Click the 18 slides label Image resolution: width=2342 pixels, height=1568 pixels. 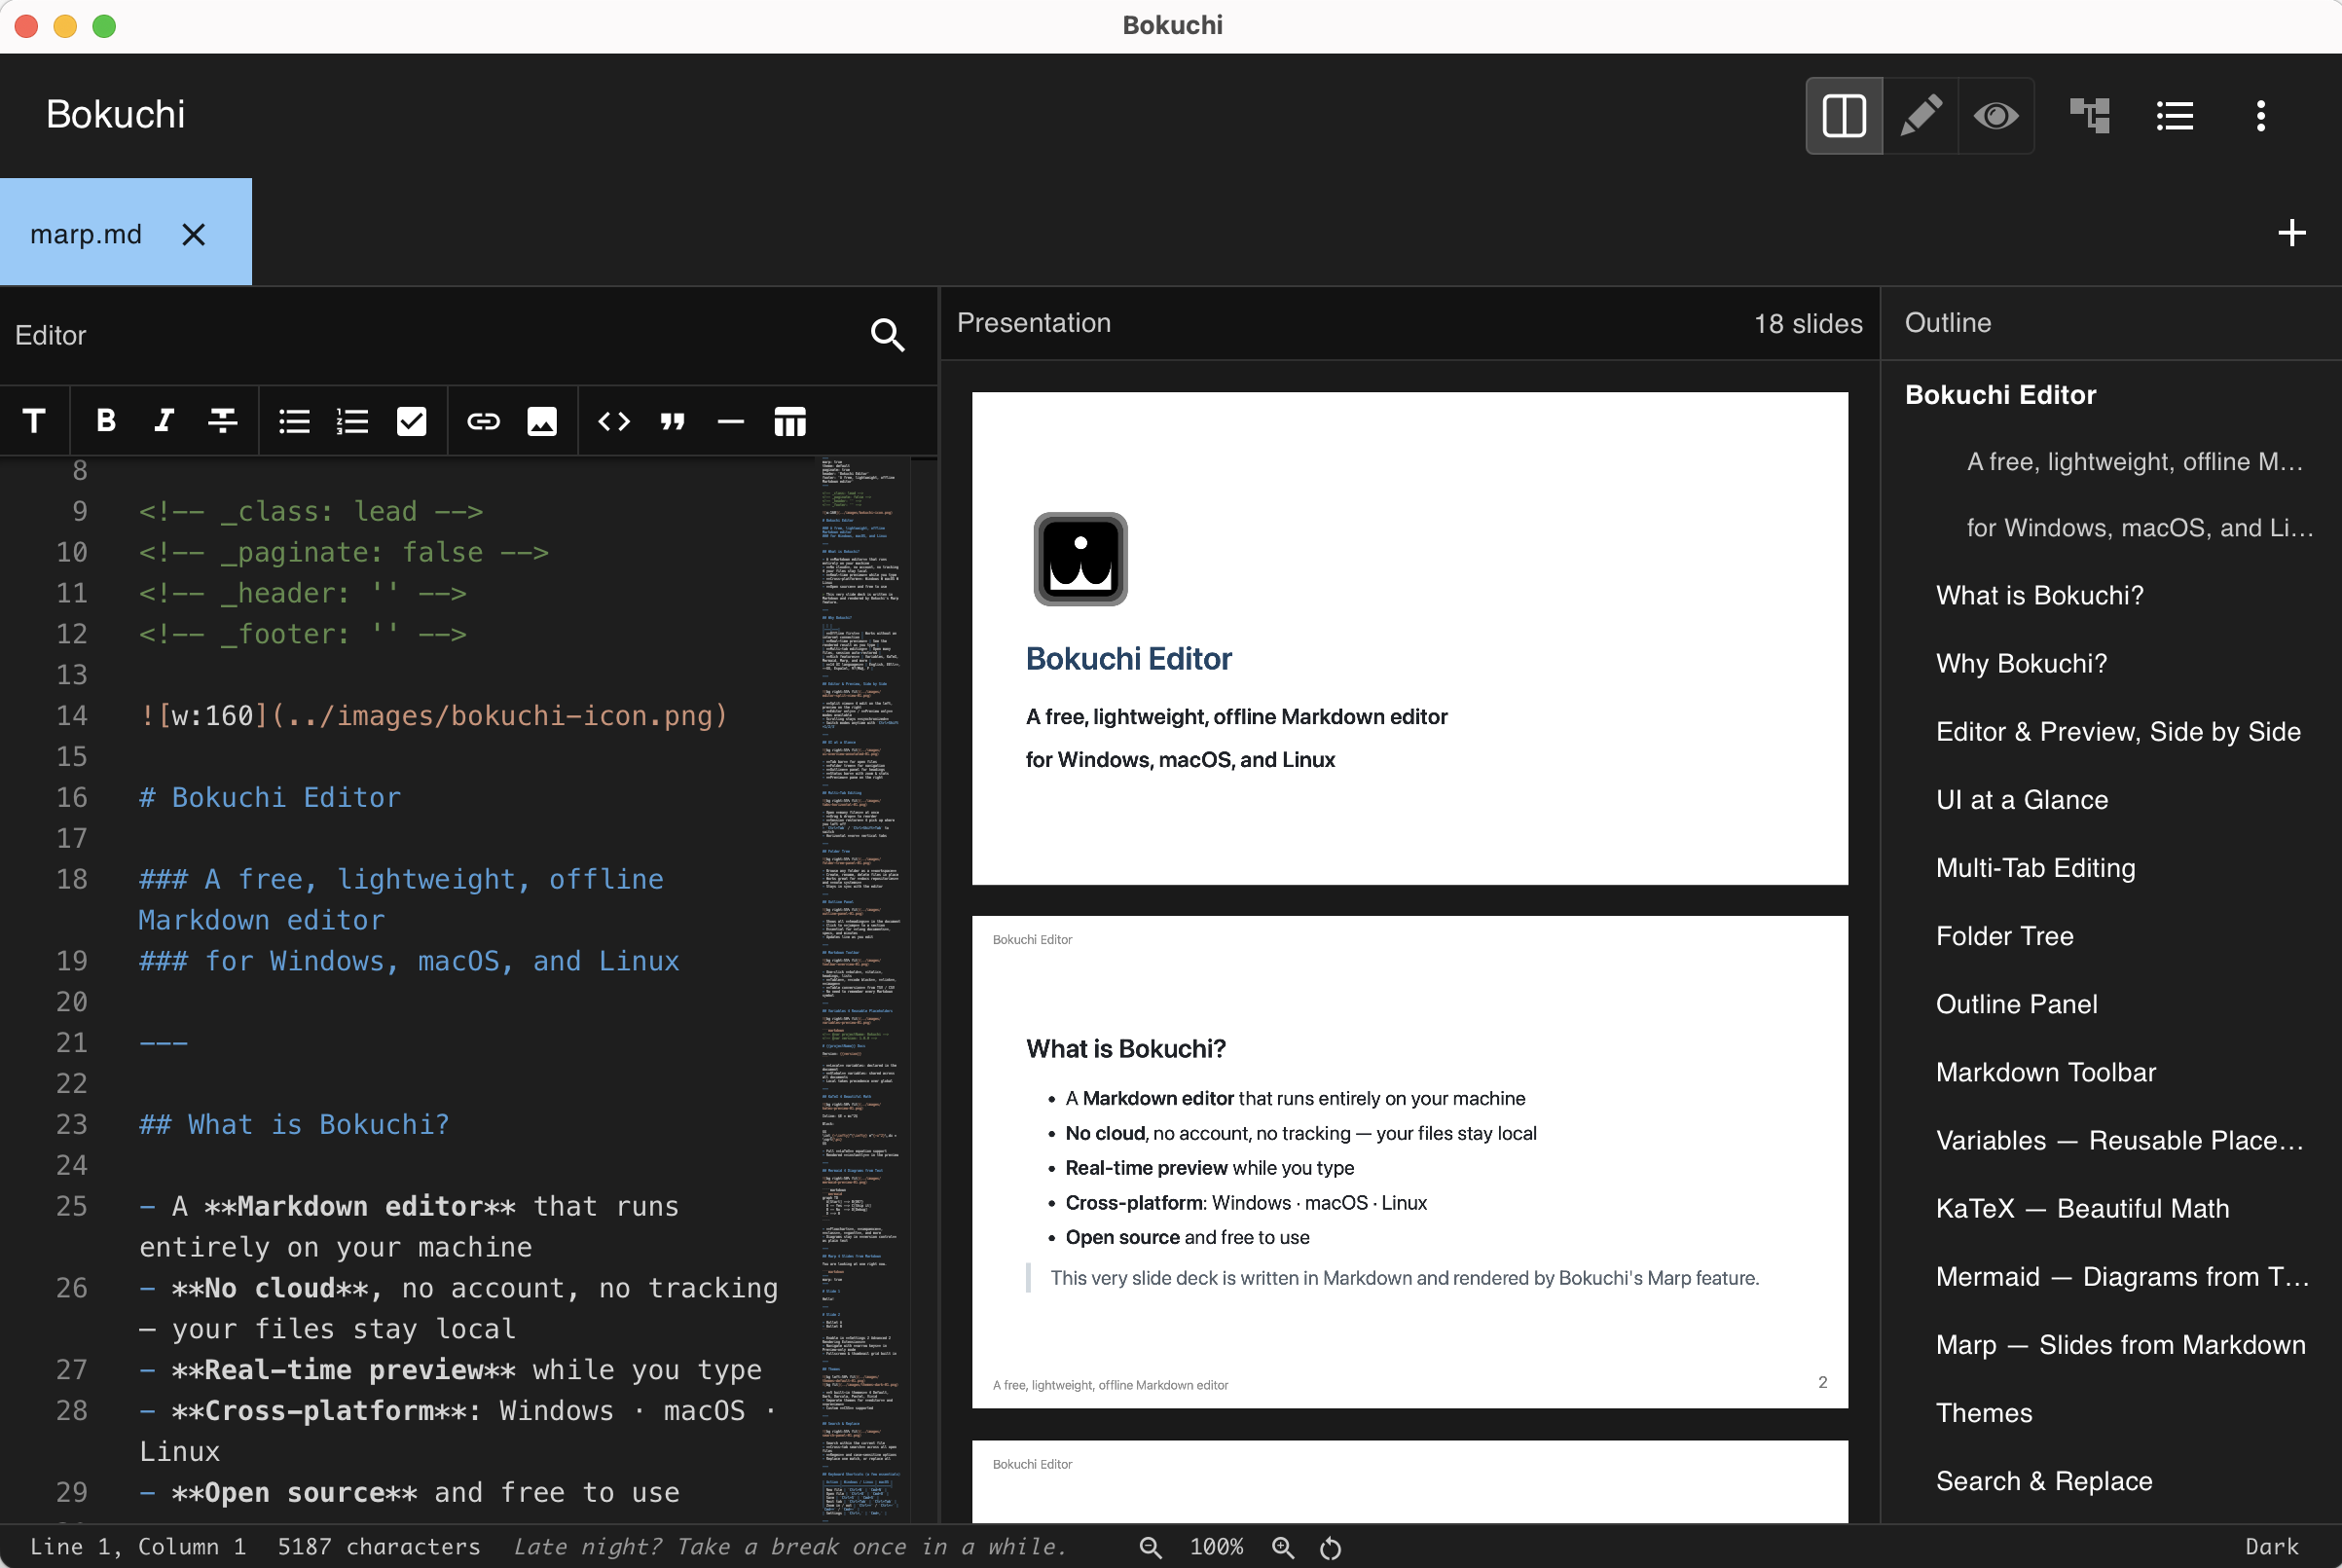point(1808,324)
